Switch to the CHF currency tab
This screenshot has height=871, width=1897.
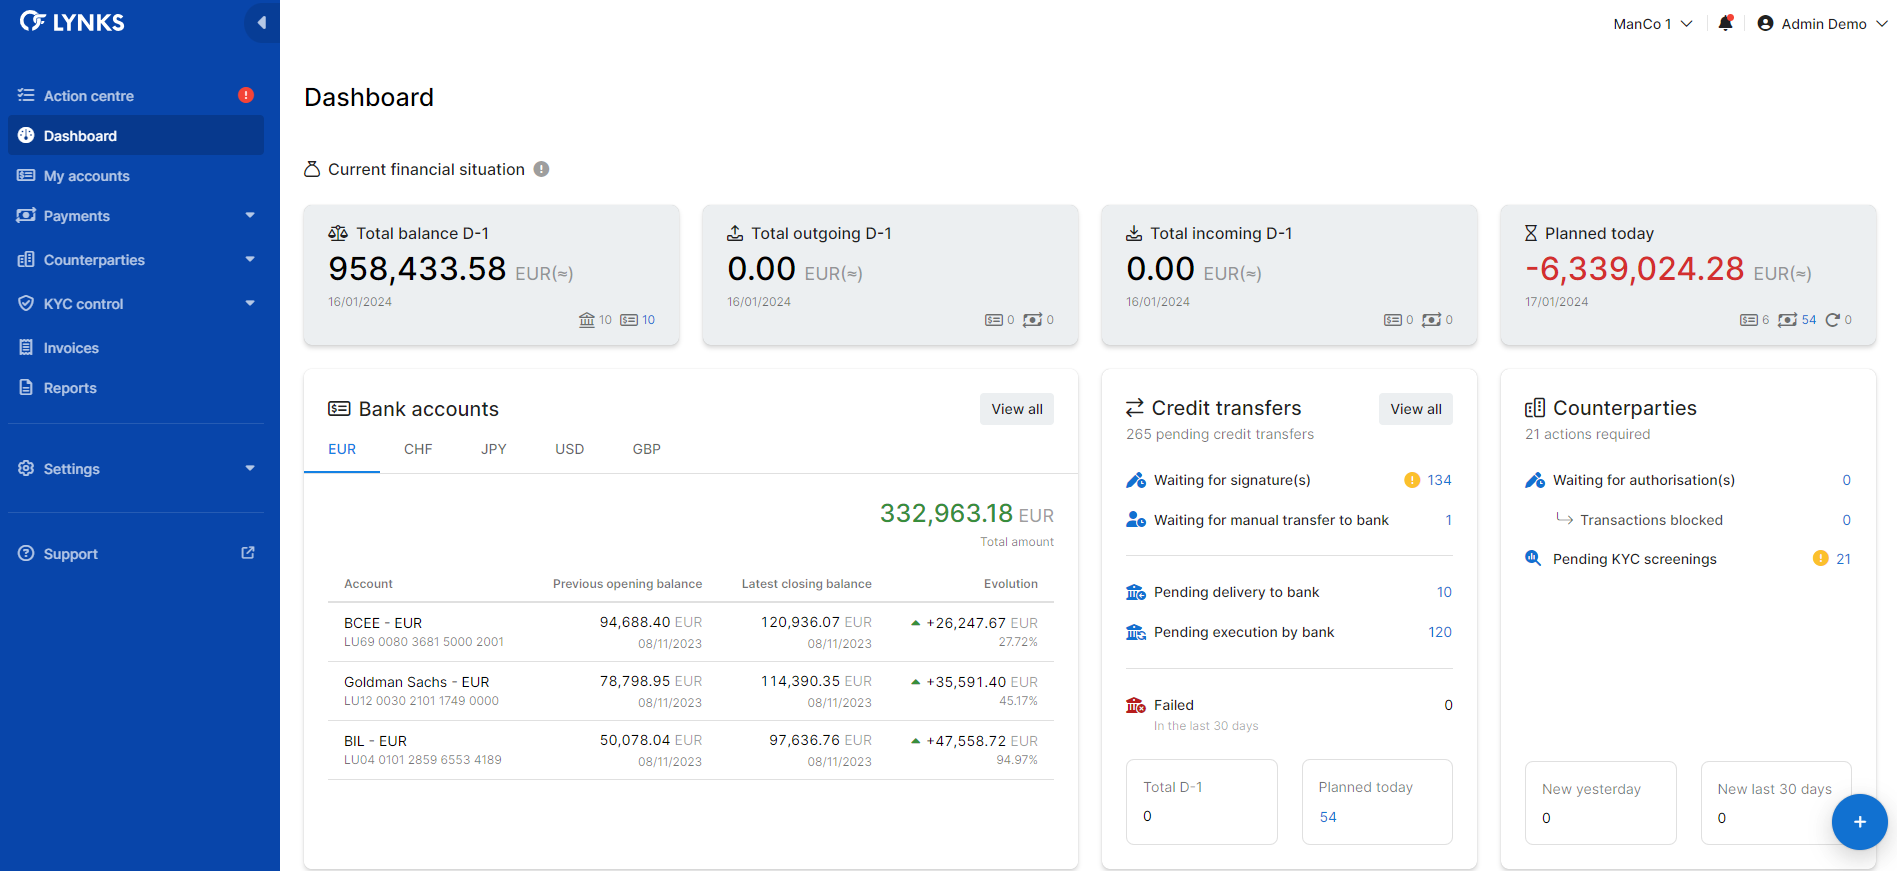point(418,449)
